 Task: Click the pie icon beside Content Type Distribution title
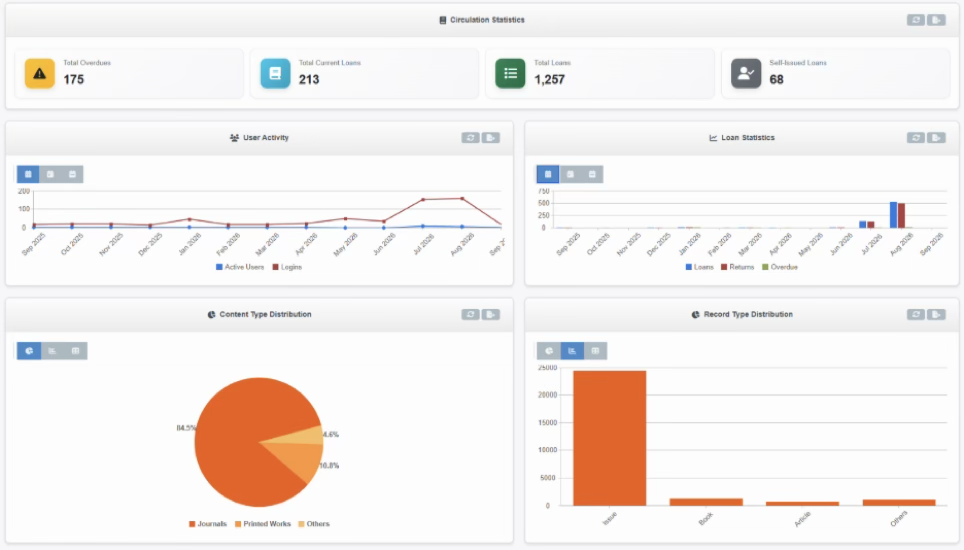pyautogui.click(x=211, y=315)
